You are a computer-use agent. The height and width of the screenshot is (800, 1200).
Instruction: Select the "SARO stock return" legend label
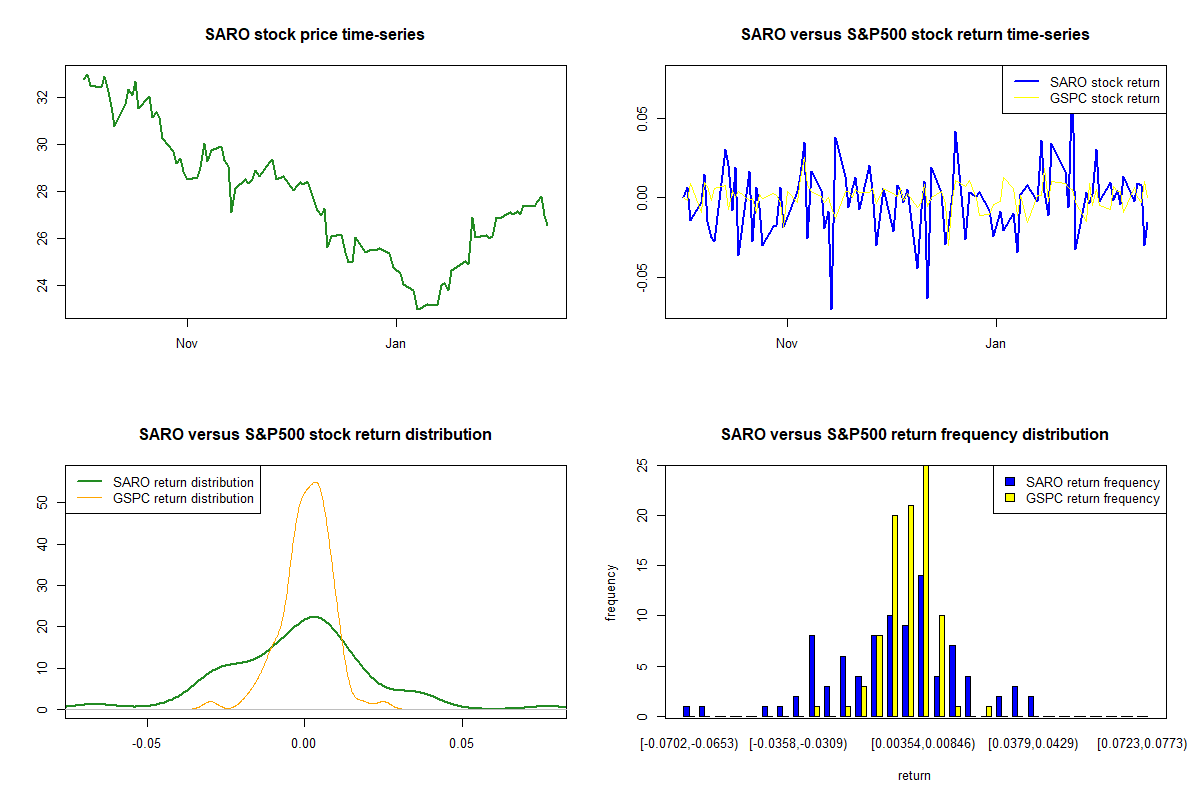click(1105, 82)
